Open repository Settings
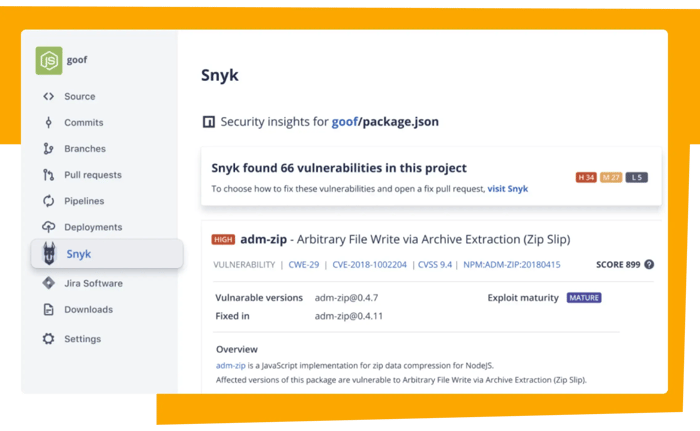700x431 pixels. tap(83, 339)
